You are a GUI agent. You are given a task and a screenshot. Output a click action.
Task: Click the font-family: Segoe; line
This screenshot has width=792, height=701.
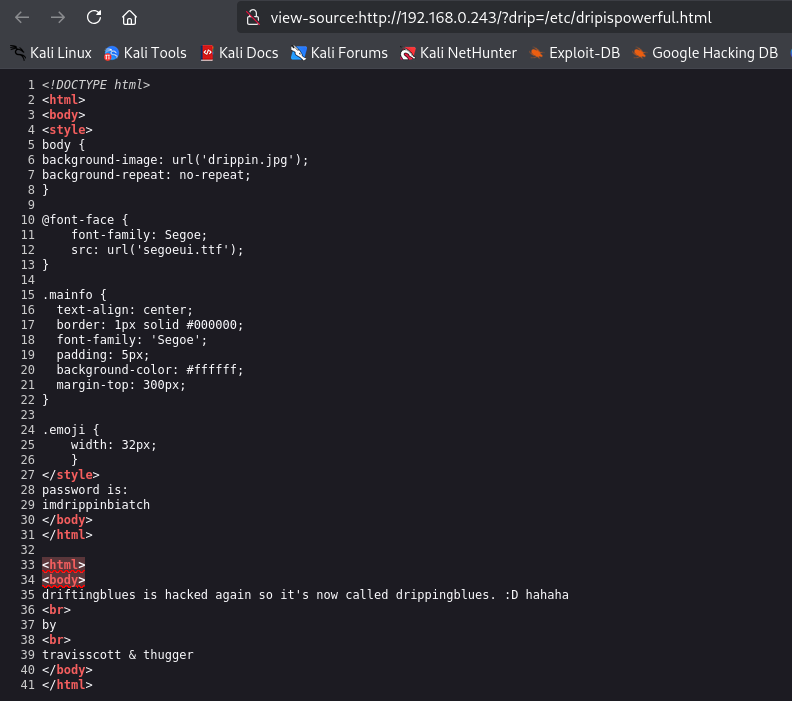click(x=139, y=235)
